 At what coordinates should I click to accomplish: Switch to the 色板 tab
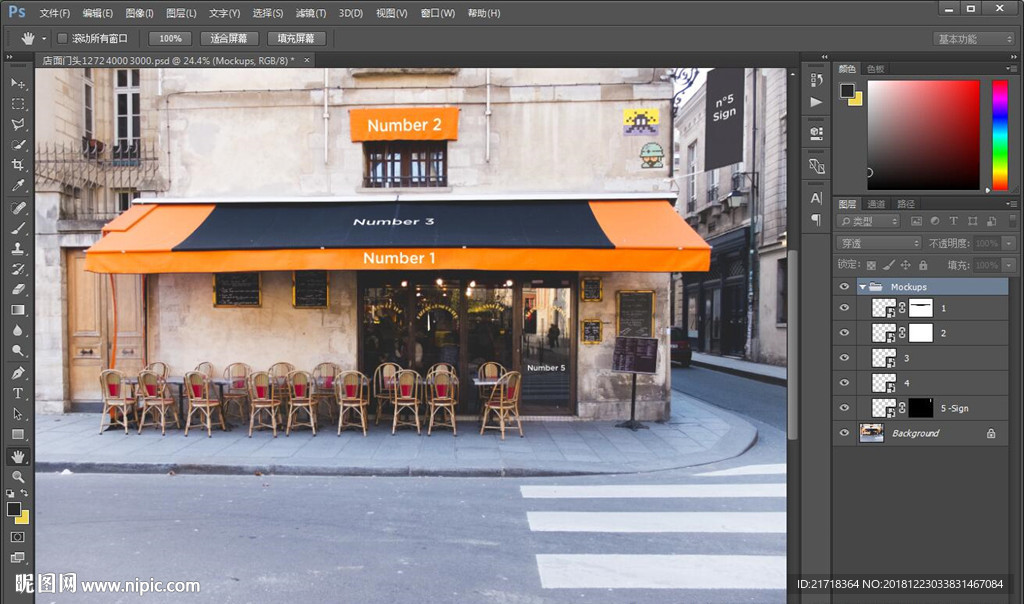876,69
